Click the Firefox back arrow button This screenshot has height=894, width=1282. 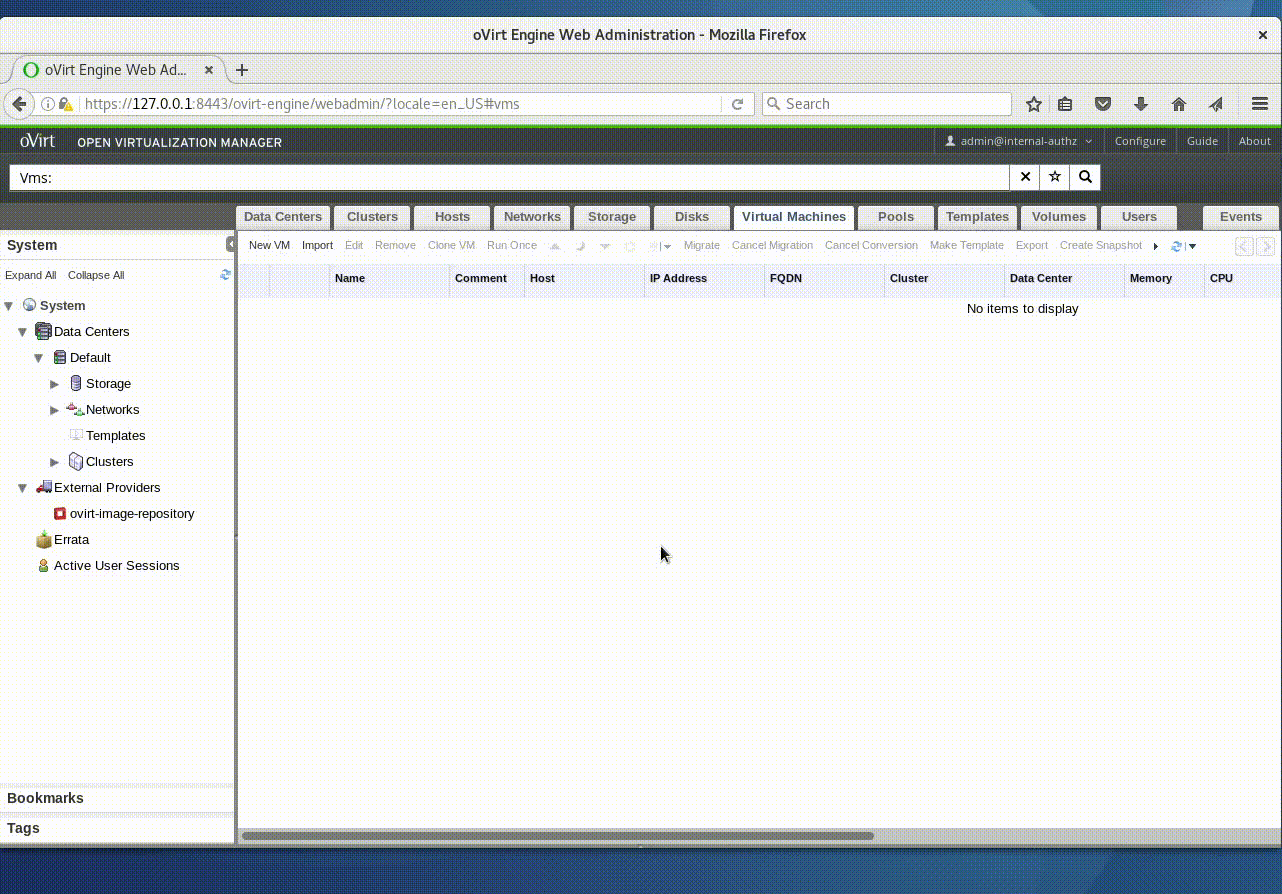[19, 104]
